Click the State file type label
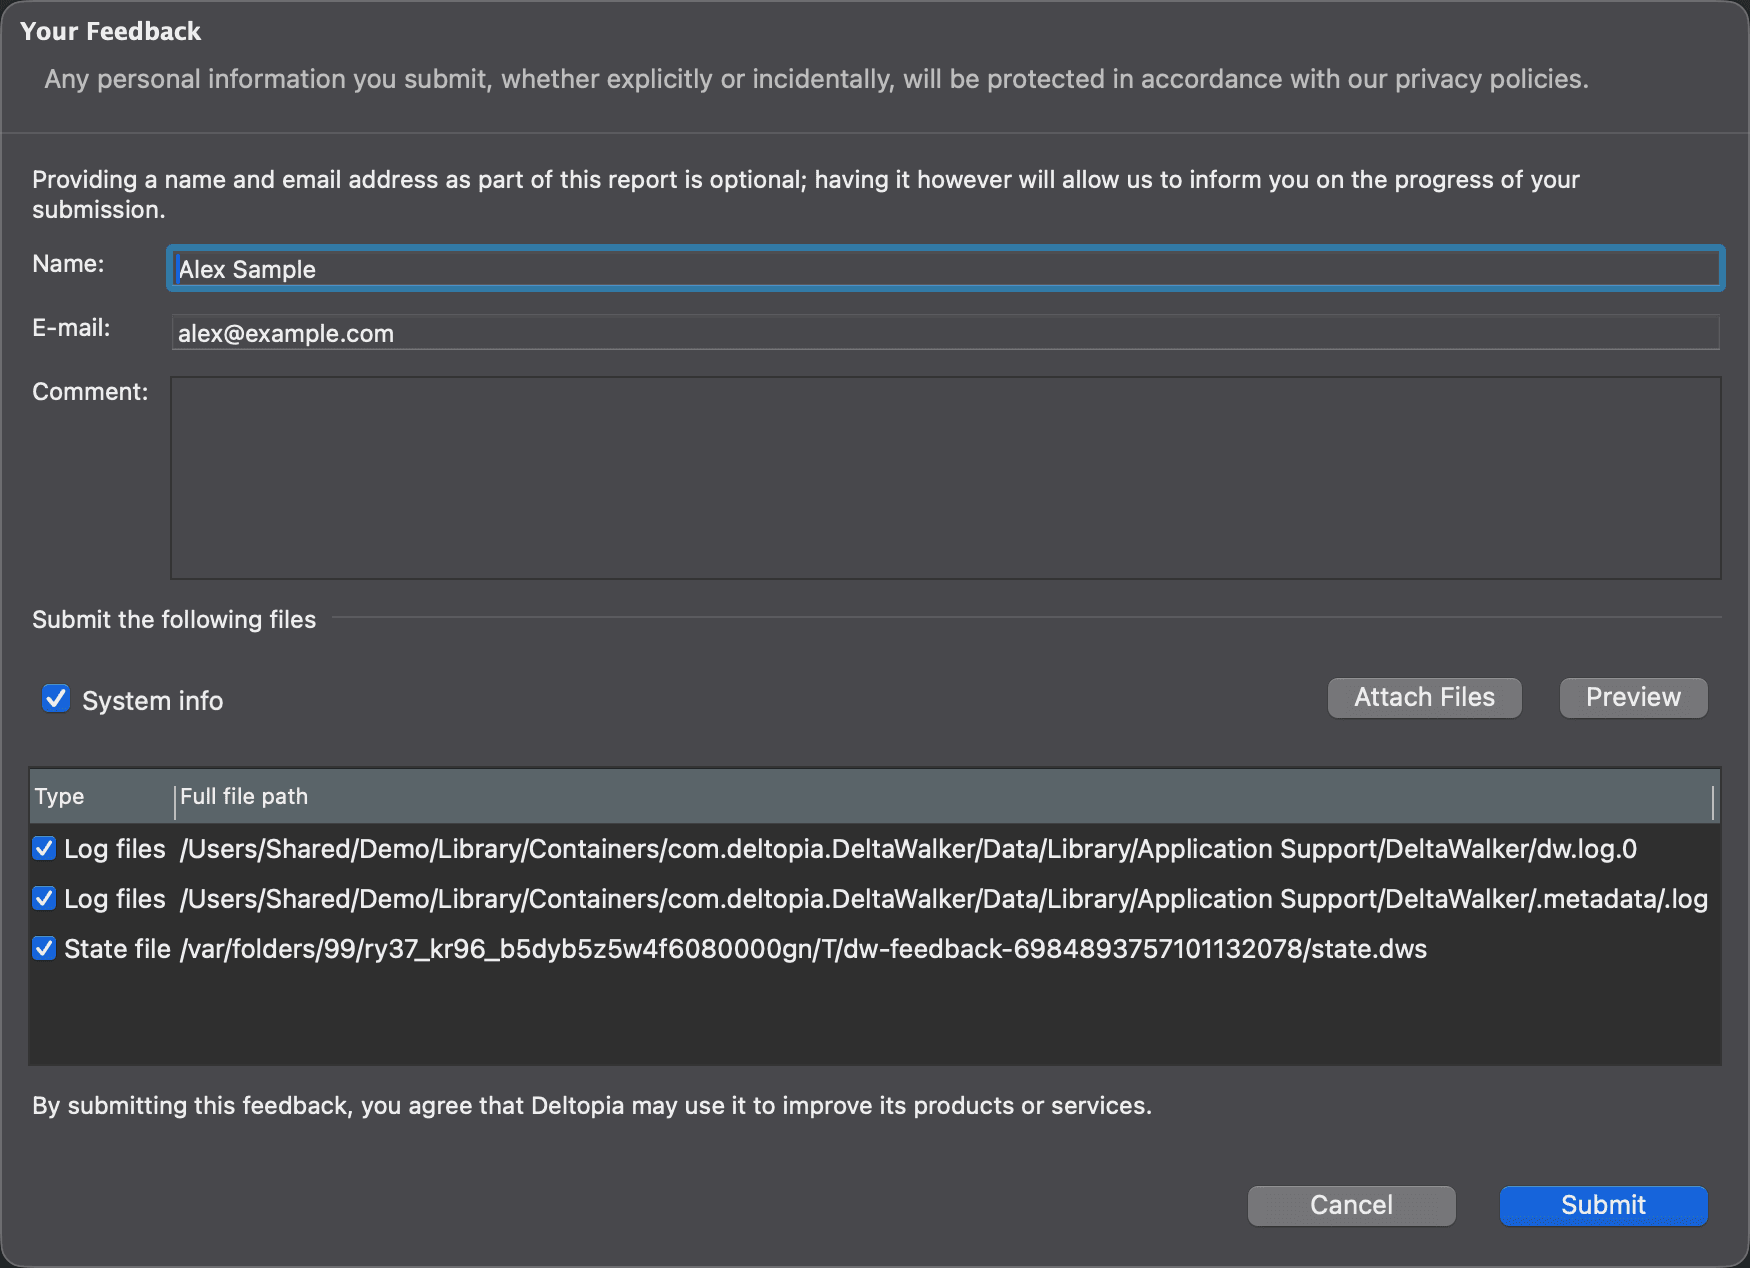1750x1268 pixels. [117, 949]
